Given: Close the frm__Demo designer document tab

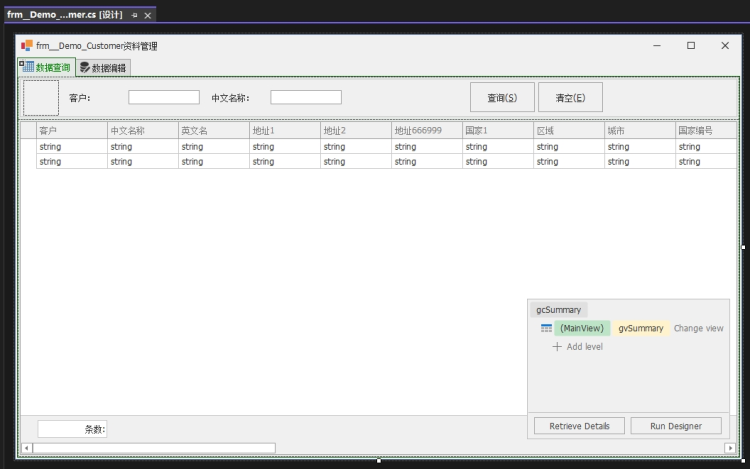Looking at the screenshot, I should [x=148, y=15].
